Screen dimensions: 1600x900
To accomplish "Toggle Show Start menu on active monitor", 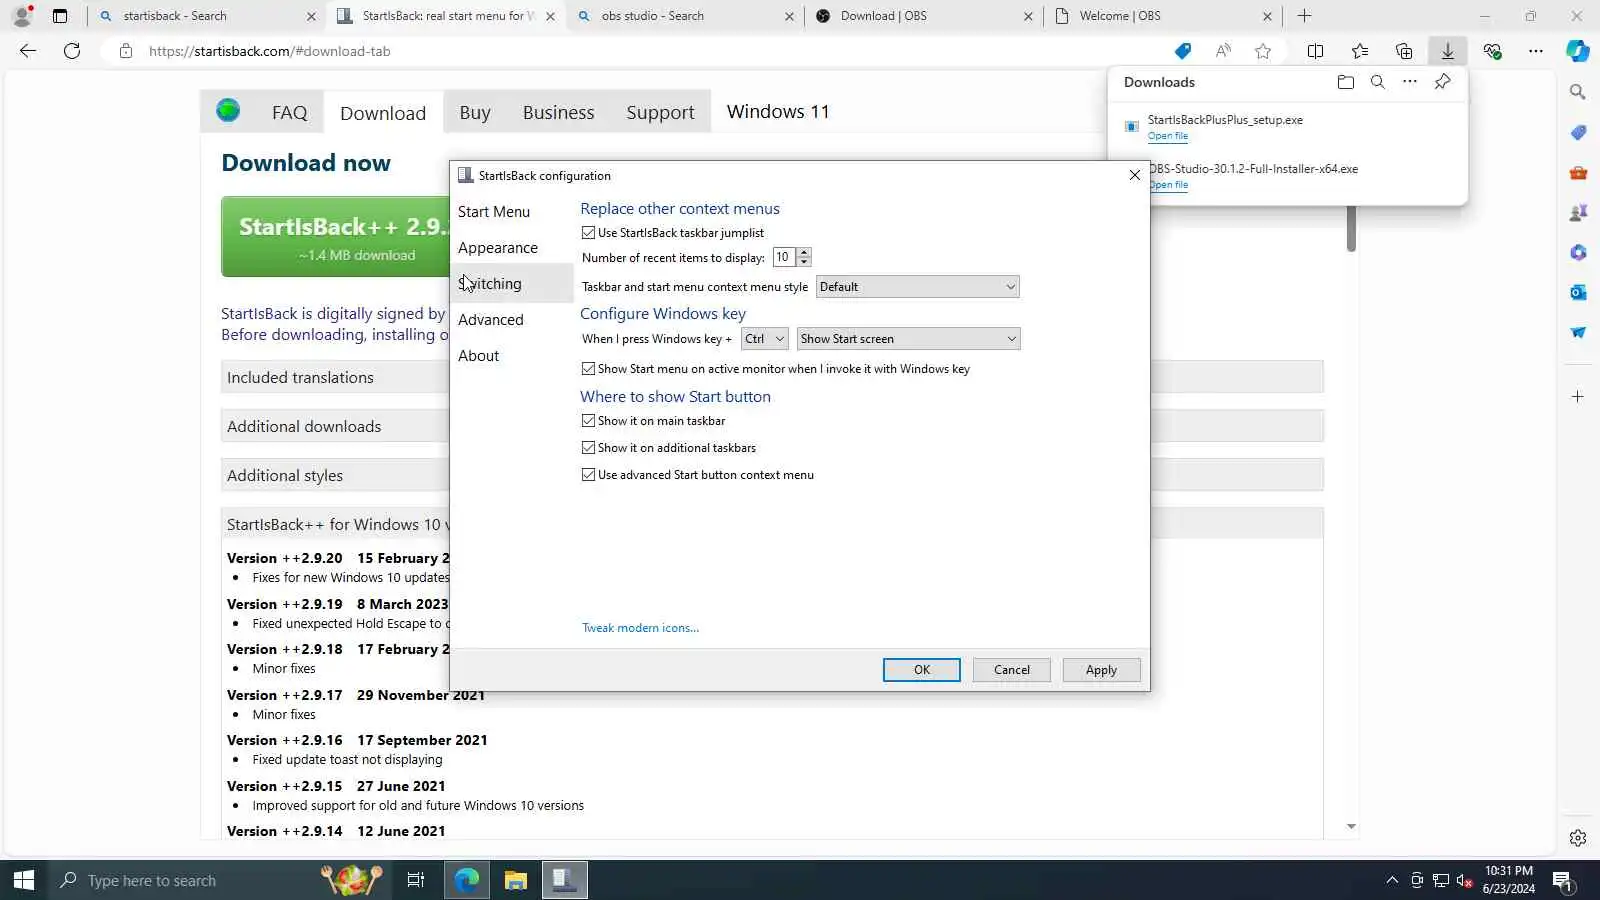I will (776, 369).
